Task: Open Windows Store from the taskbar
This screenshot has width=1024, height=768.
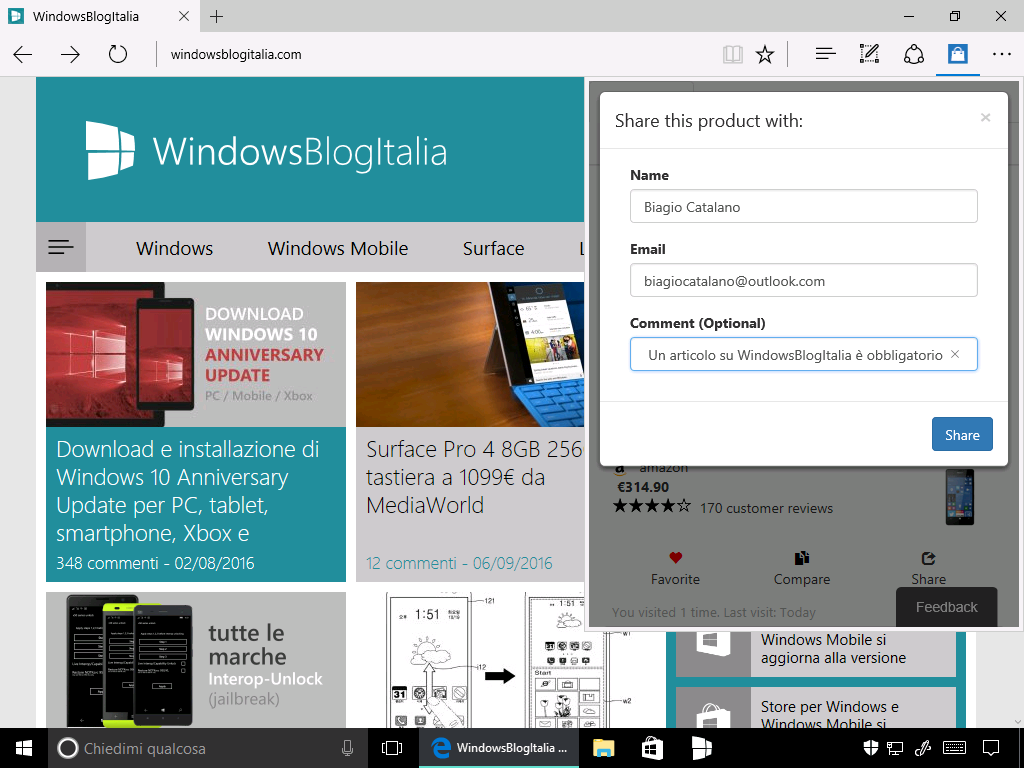Action: coord(652,748)
